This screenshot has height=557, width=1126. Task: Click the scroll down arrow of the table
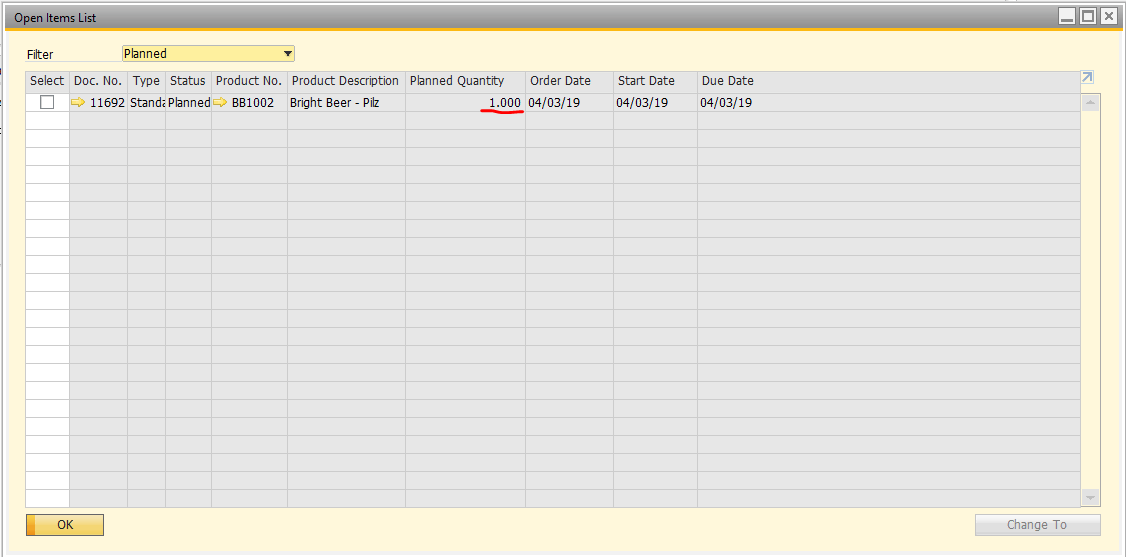pyautogui.click(x=1090, y=497)
